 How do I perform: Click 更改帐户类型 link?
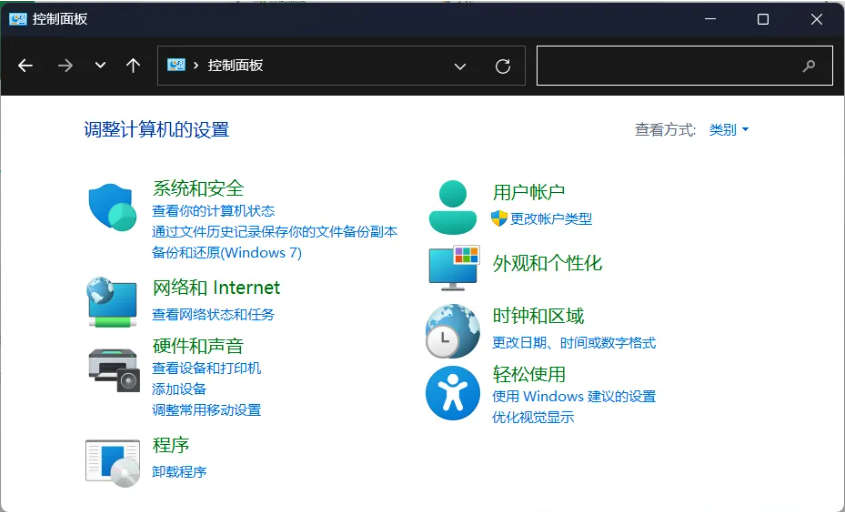click(551, 219)
